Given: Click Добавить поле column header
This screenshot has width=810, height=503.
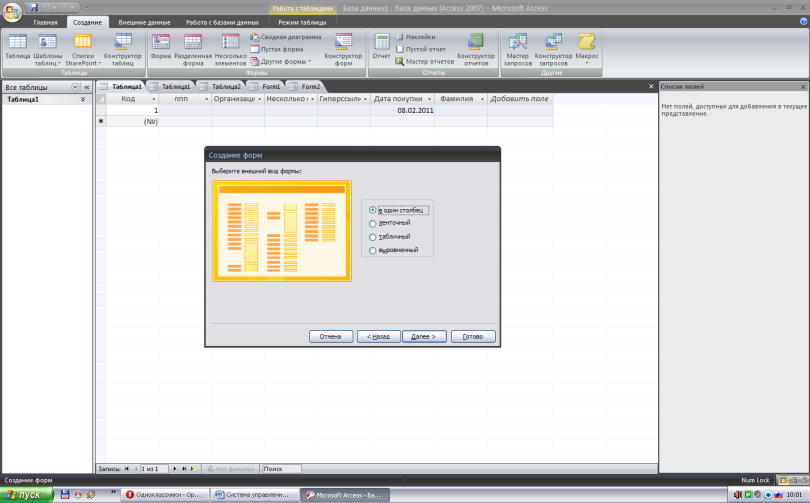Looking at the screenshot, I should pos(520,99).
